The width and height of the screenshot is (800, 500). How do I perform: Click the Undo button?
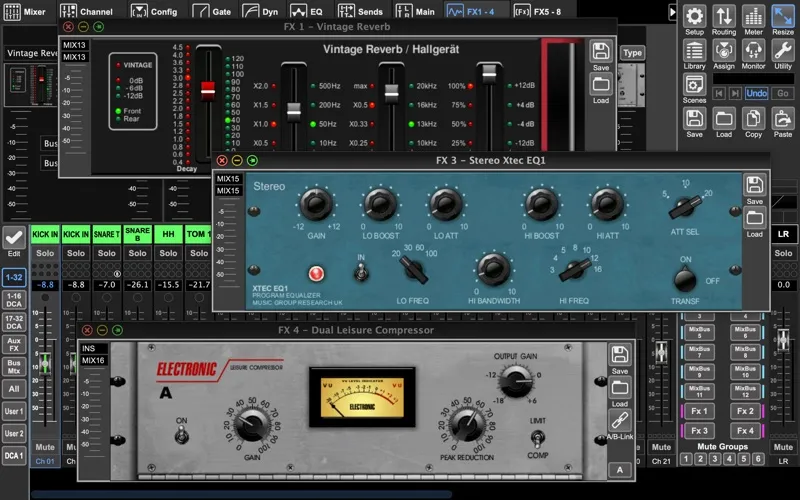click(756, 93)
